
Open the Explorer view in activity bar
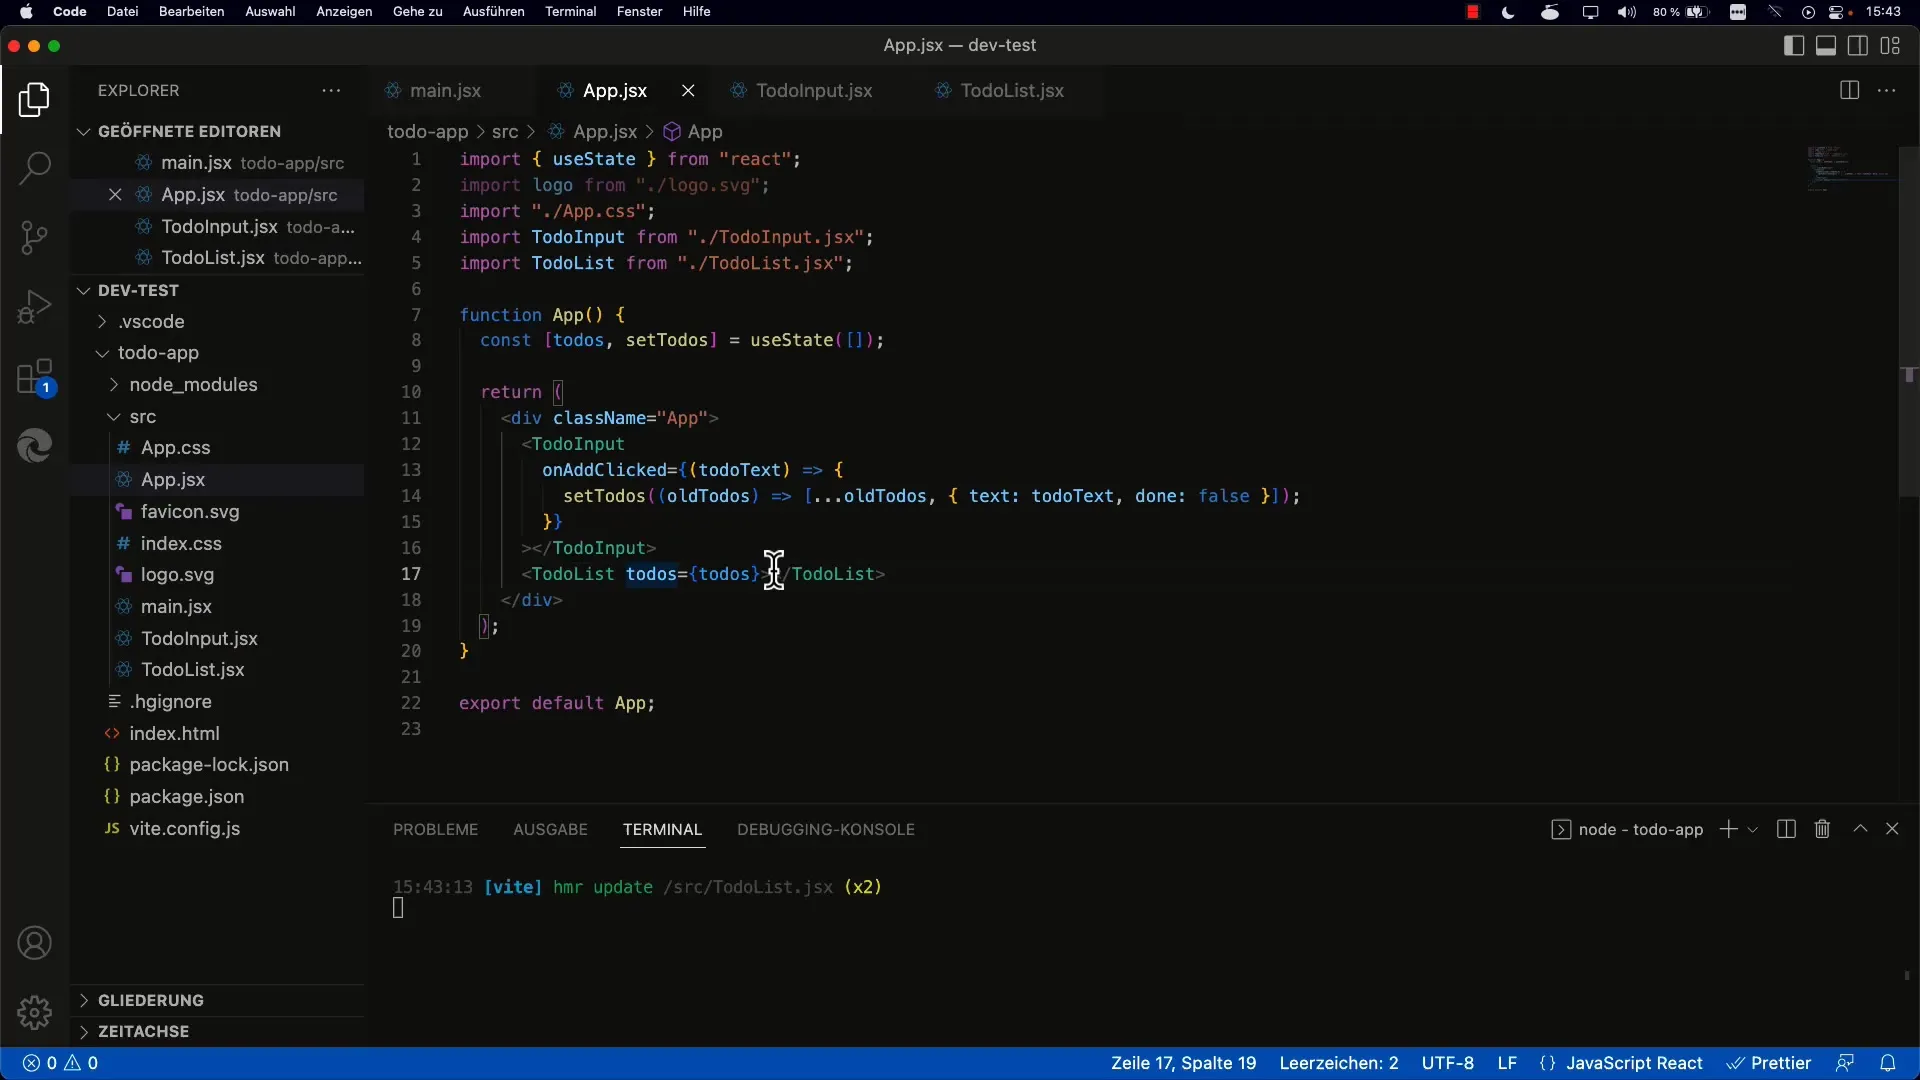34,100
